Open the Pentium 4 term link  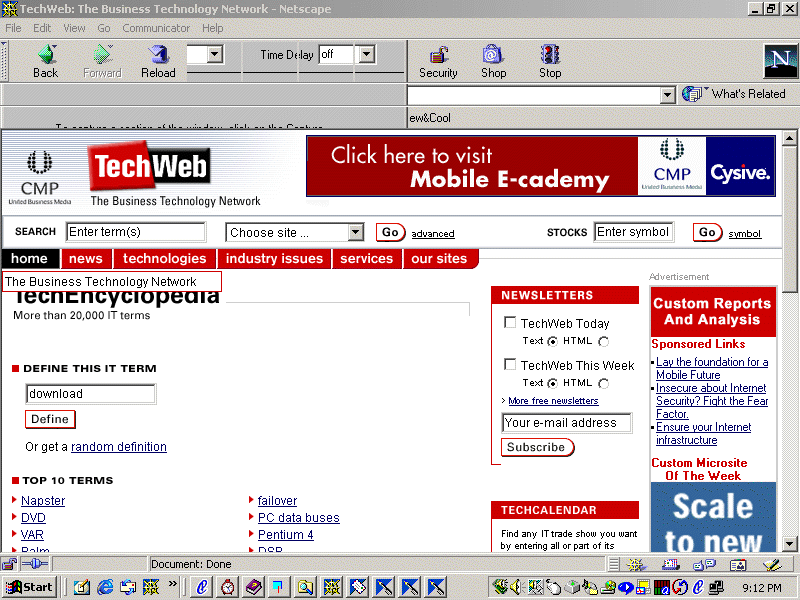(x=286, y=534)
